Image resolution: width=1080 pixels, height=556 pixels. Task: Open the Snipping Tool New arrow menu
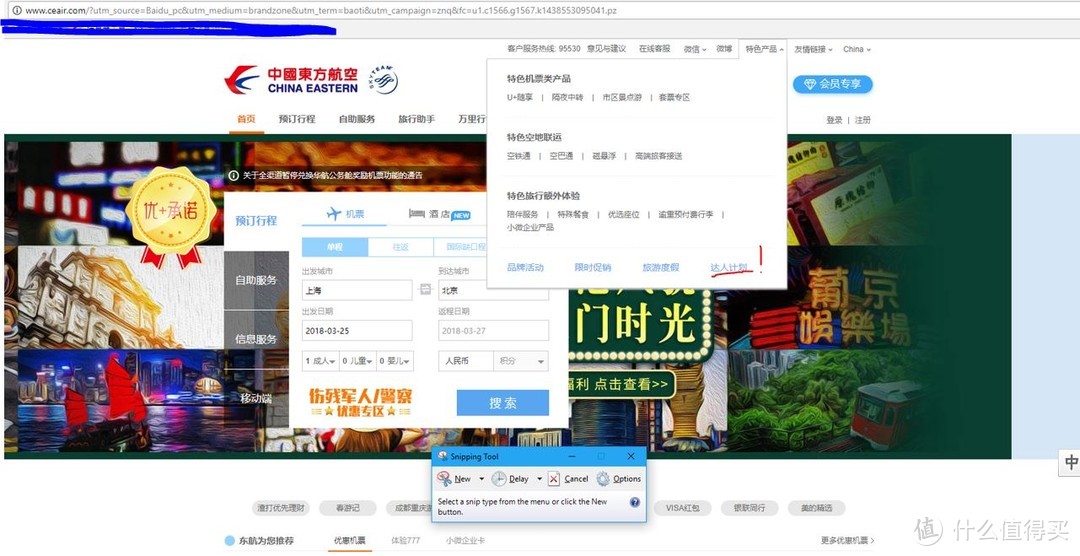point(481,479)
